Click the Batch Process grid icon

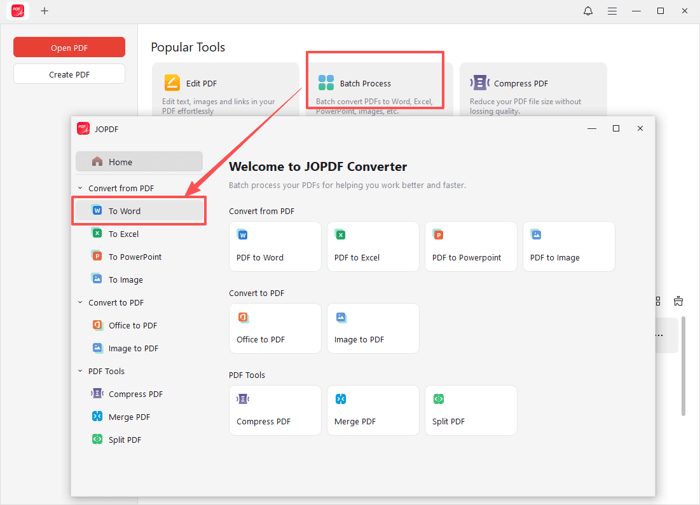click(x=326, y=83)
